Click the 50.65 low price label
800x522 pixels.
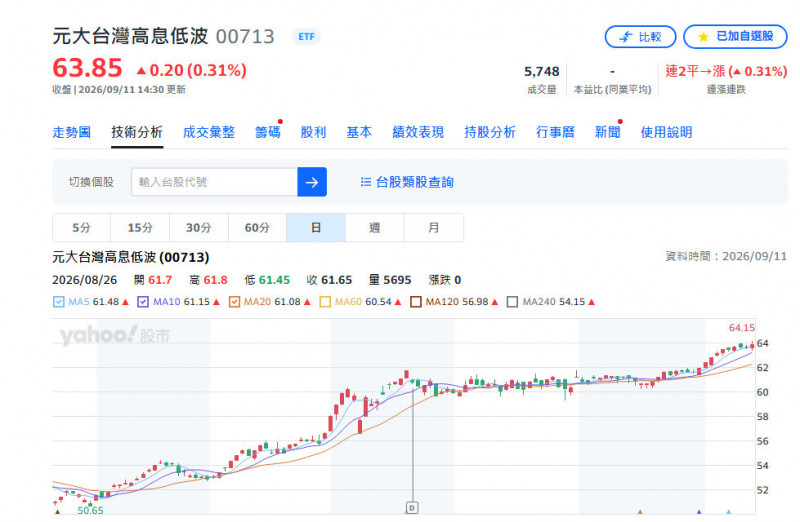90,510
